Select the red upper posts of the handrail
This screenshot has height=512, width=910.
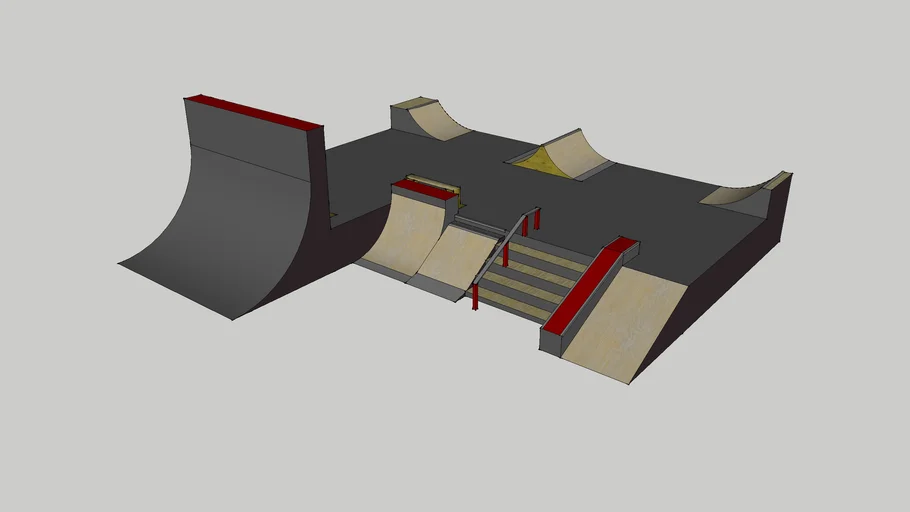pos(530,222)
